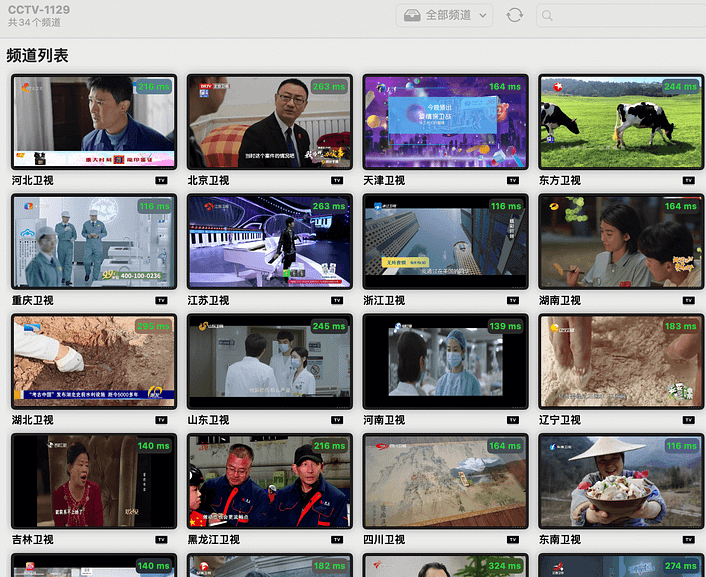
Task: Click the TV icon next to 辽宁卫视
Action: pyautogui.click(x=688, y=420)
